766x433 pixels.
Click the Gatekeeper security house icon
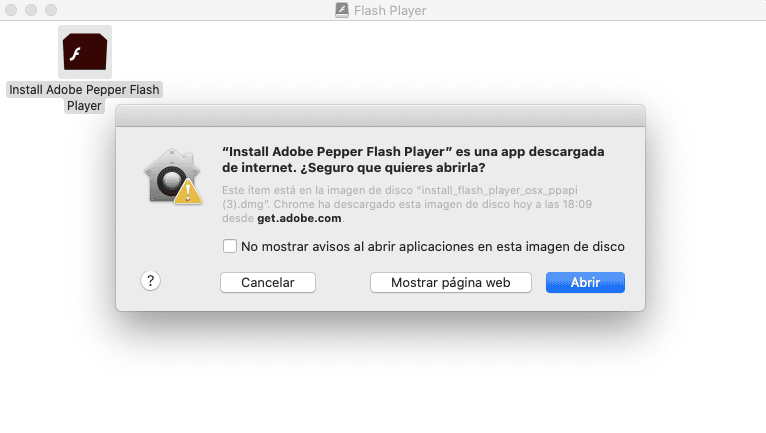point(172,176)
